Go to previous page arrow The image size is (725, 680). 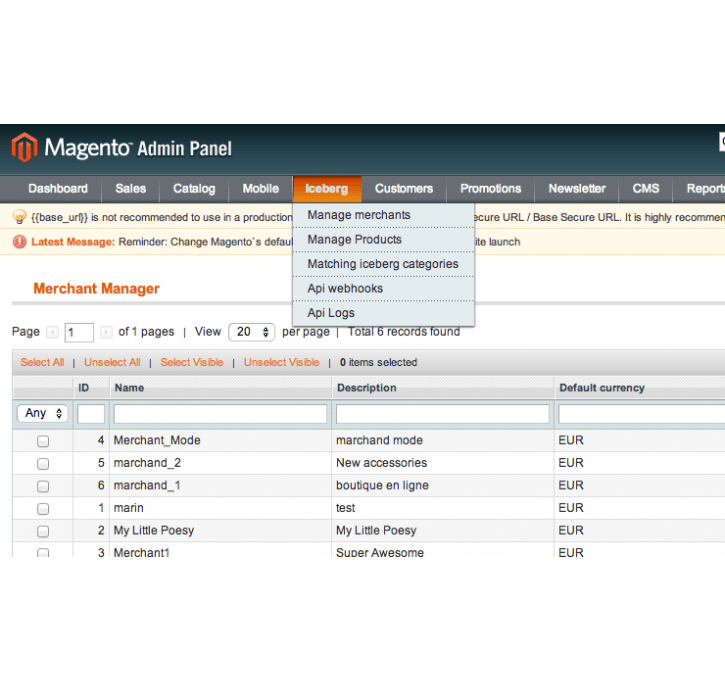click(x=53, y=332)
